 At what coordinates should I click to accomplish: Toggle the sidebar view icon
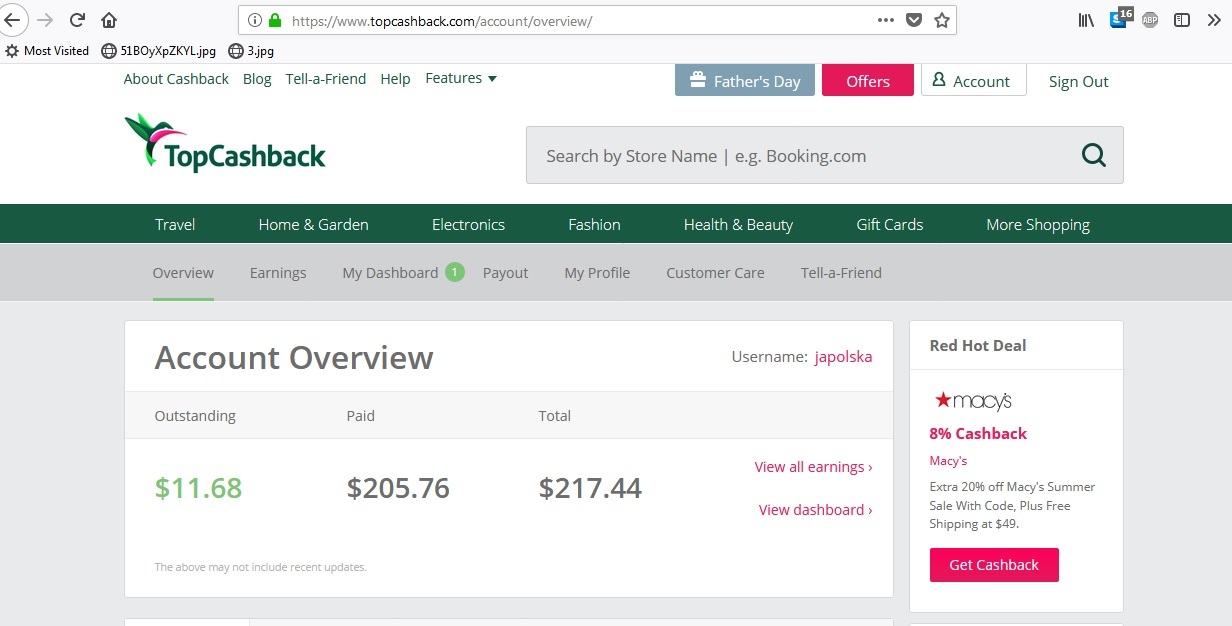tap(1182, 20)
